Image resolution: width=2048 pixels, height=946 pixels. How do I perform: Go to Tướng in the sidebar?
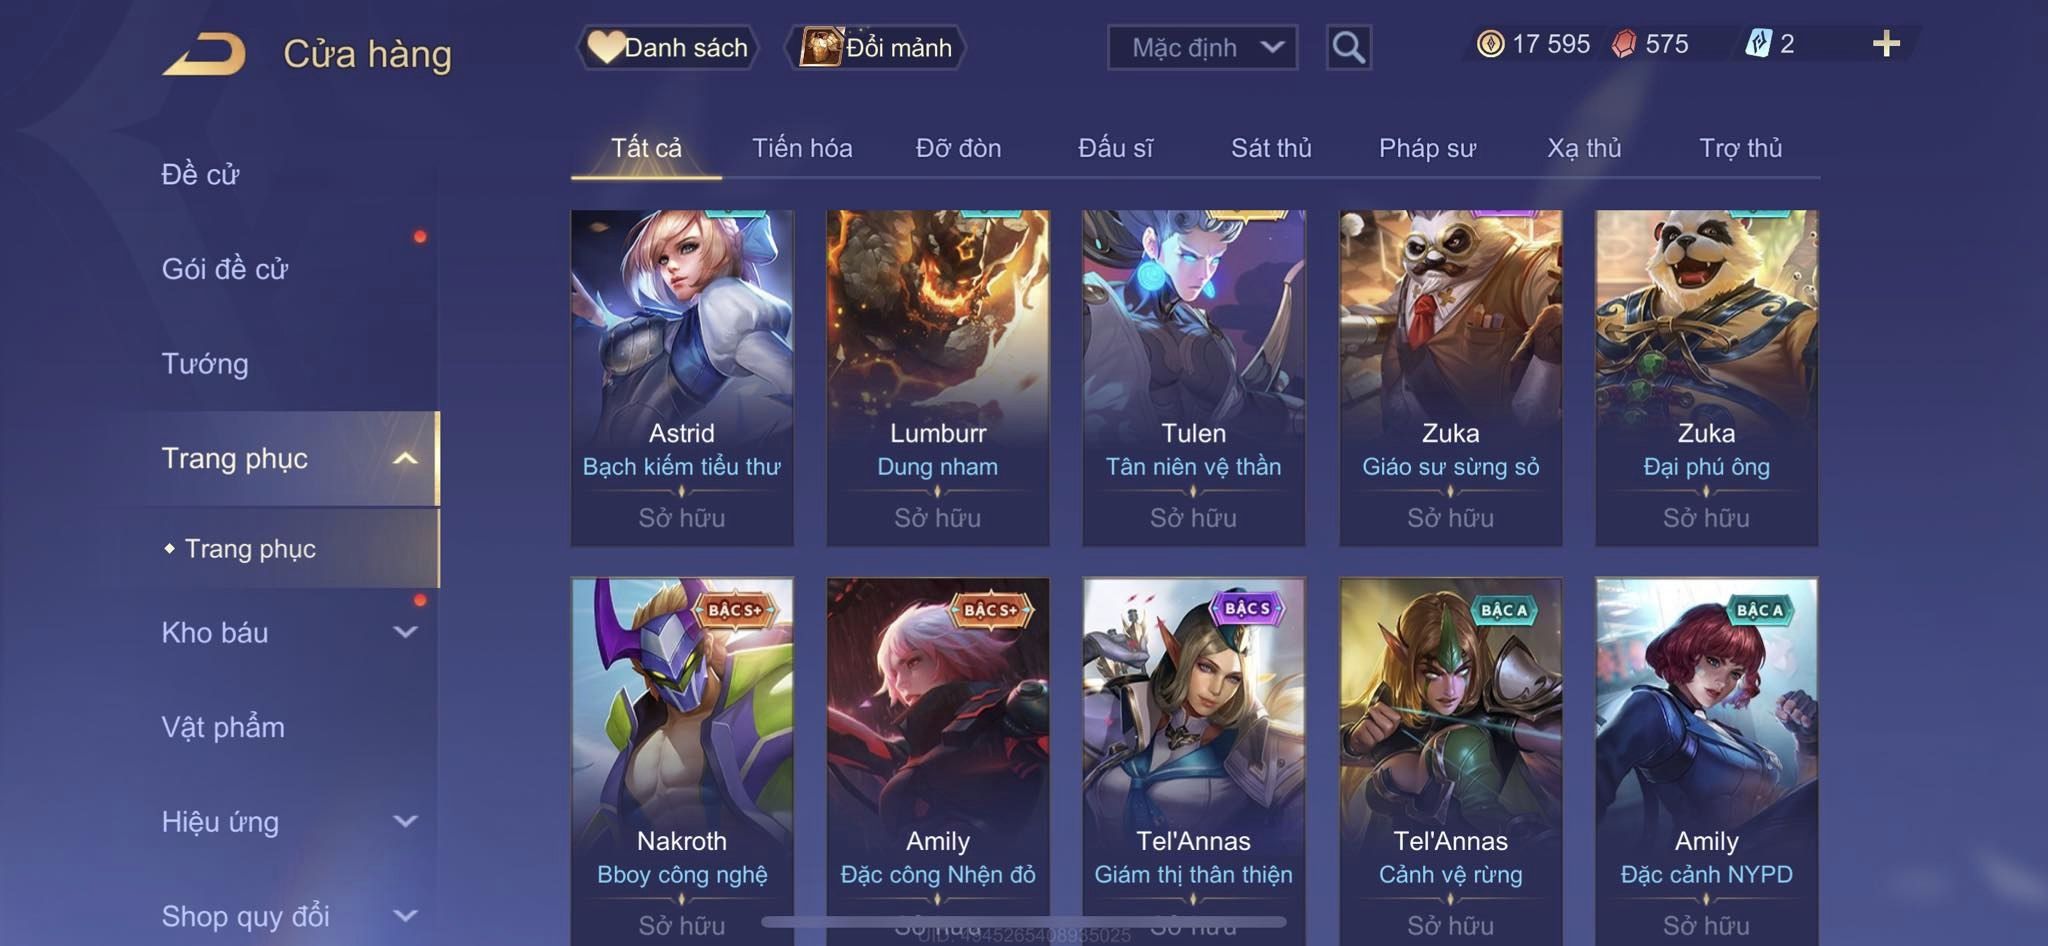click(x=205, y=364)
